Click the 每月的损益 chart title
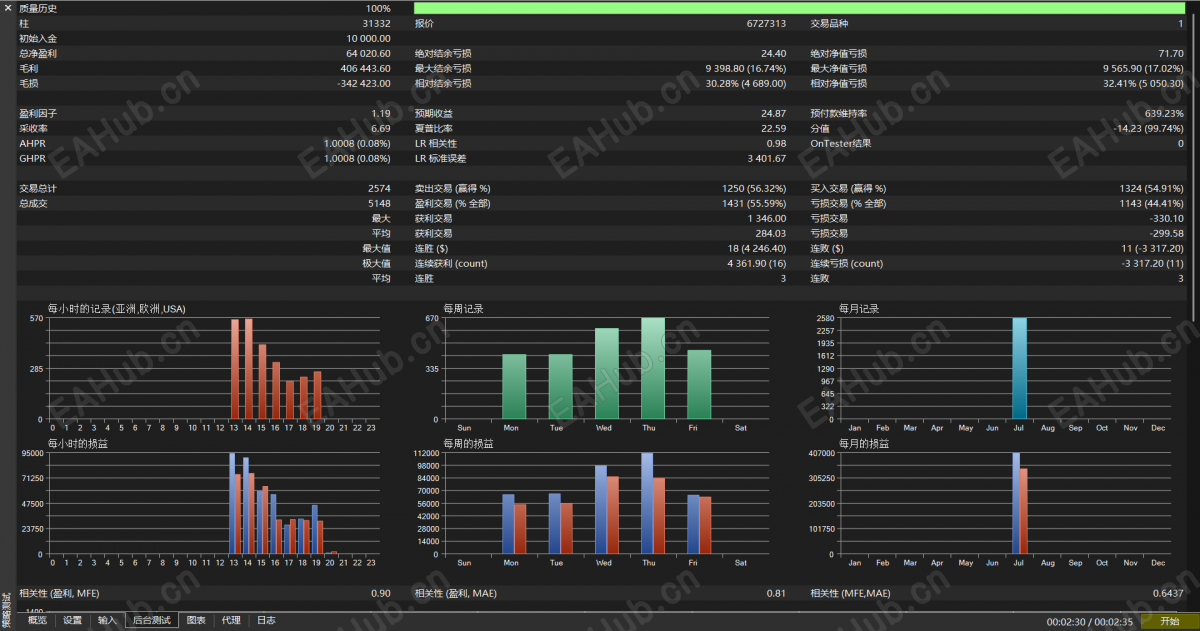Viewport: 1200px width, 631px height. click(x=864, y=443)
